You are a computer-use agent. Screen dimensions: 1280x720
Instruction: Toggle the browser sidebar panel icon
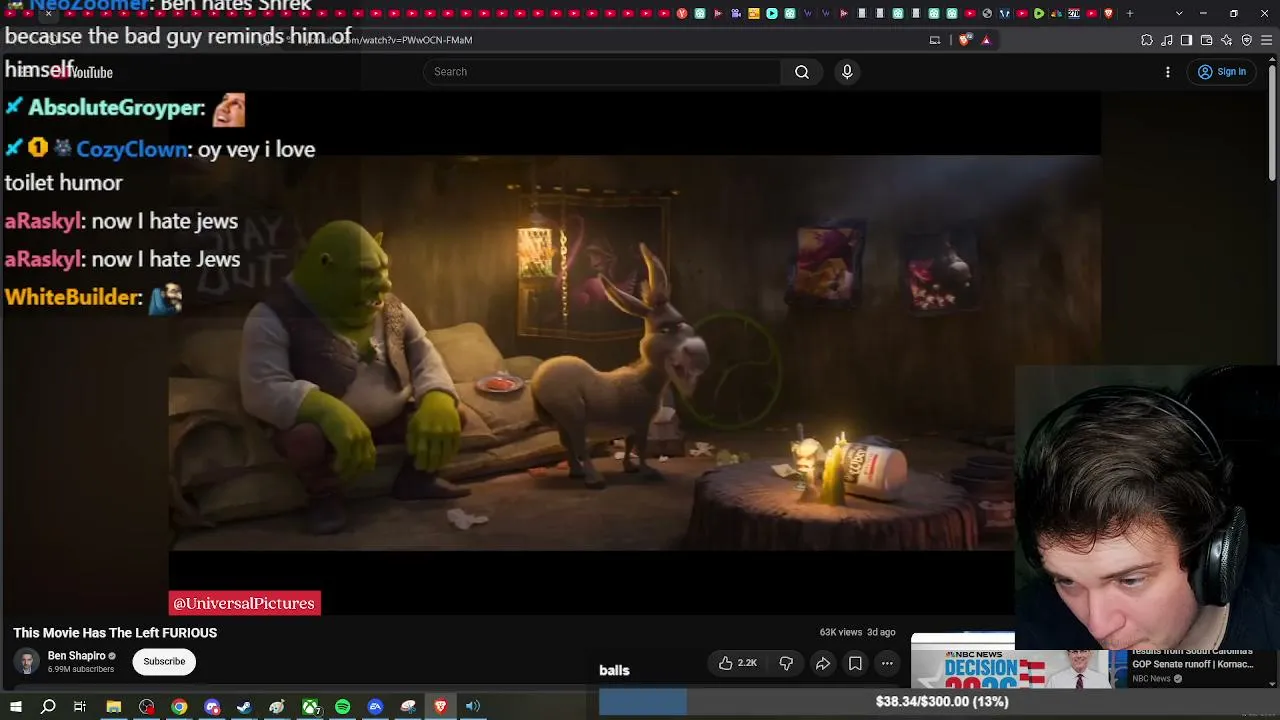point(1186,40)
